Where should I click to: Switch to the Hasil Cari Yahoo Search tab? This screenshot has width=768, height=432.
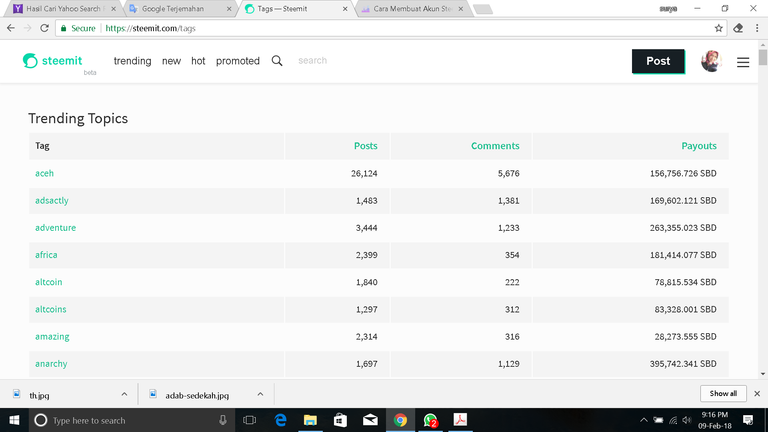(65, 9)
